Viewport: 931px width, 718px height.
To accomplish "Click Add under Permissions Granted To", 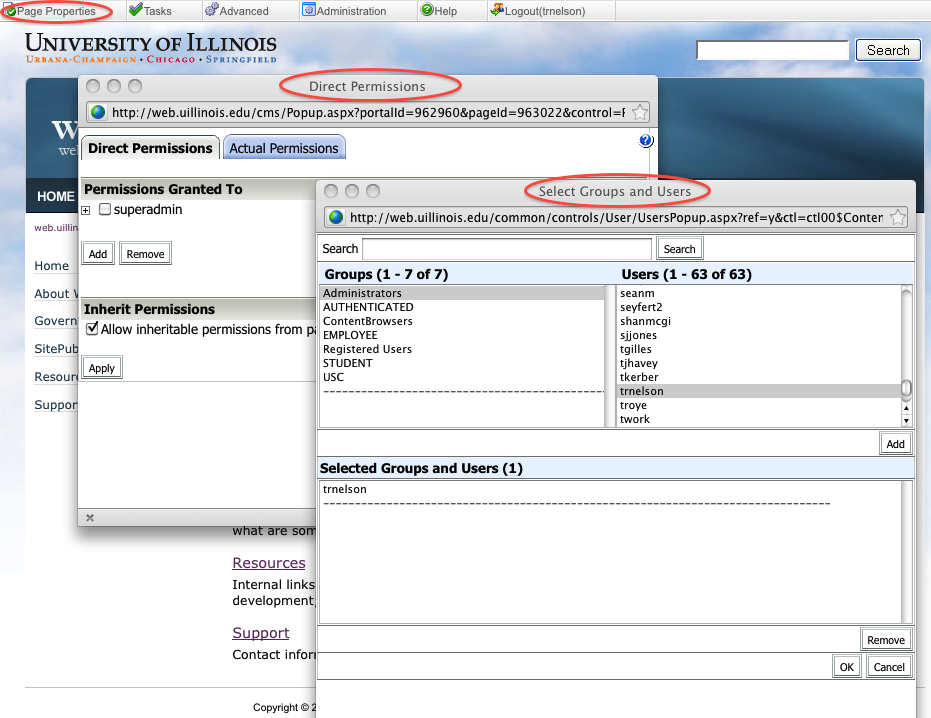I will pyautogui.click(x=98, y=254).
